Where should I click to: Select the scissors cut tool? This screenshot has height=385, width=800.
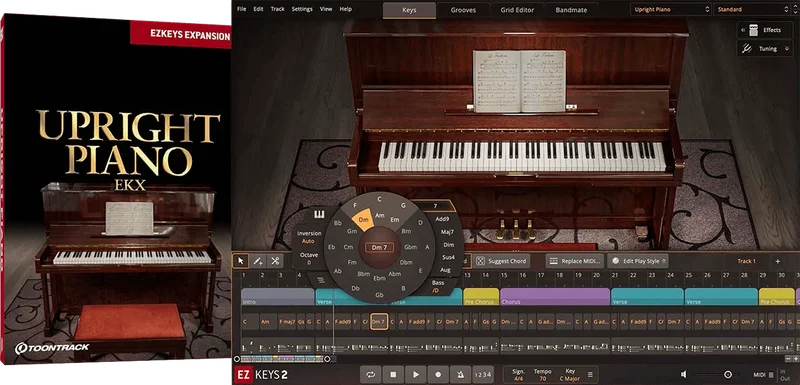275,261
